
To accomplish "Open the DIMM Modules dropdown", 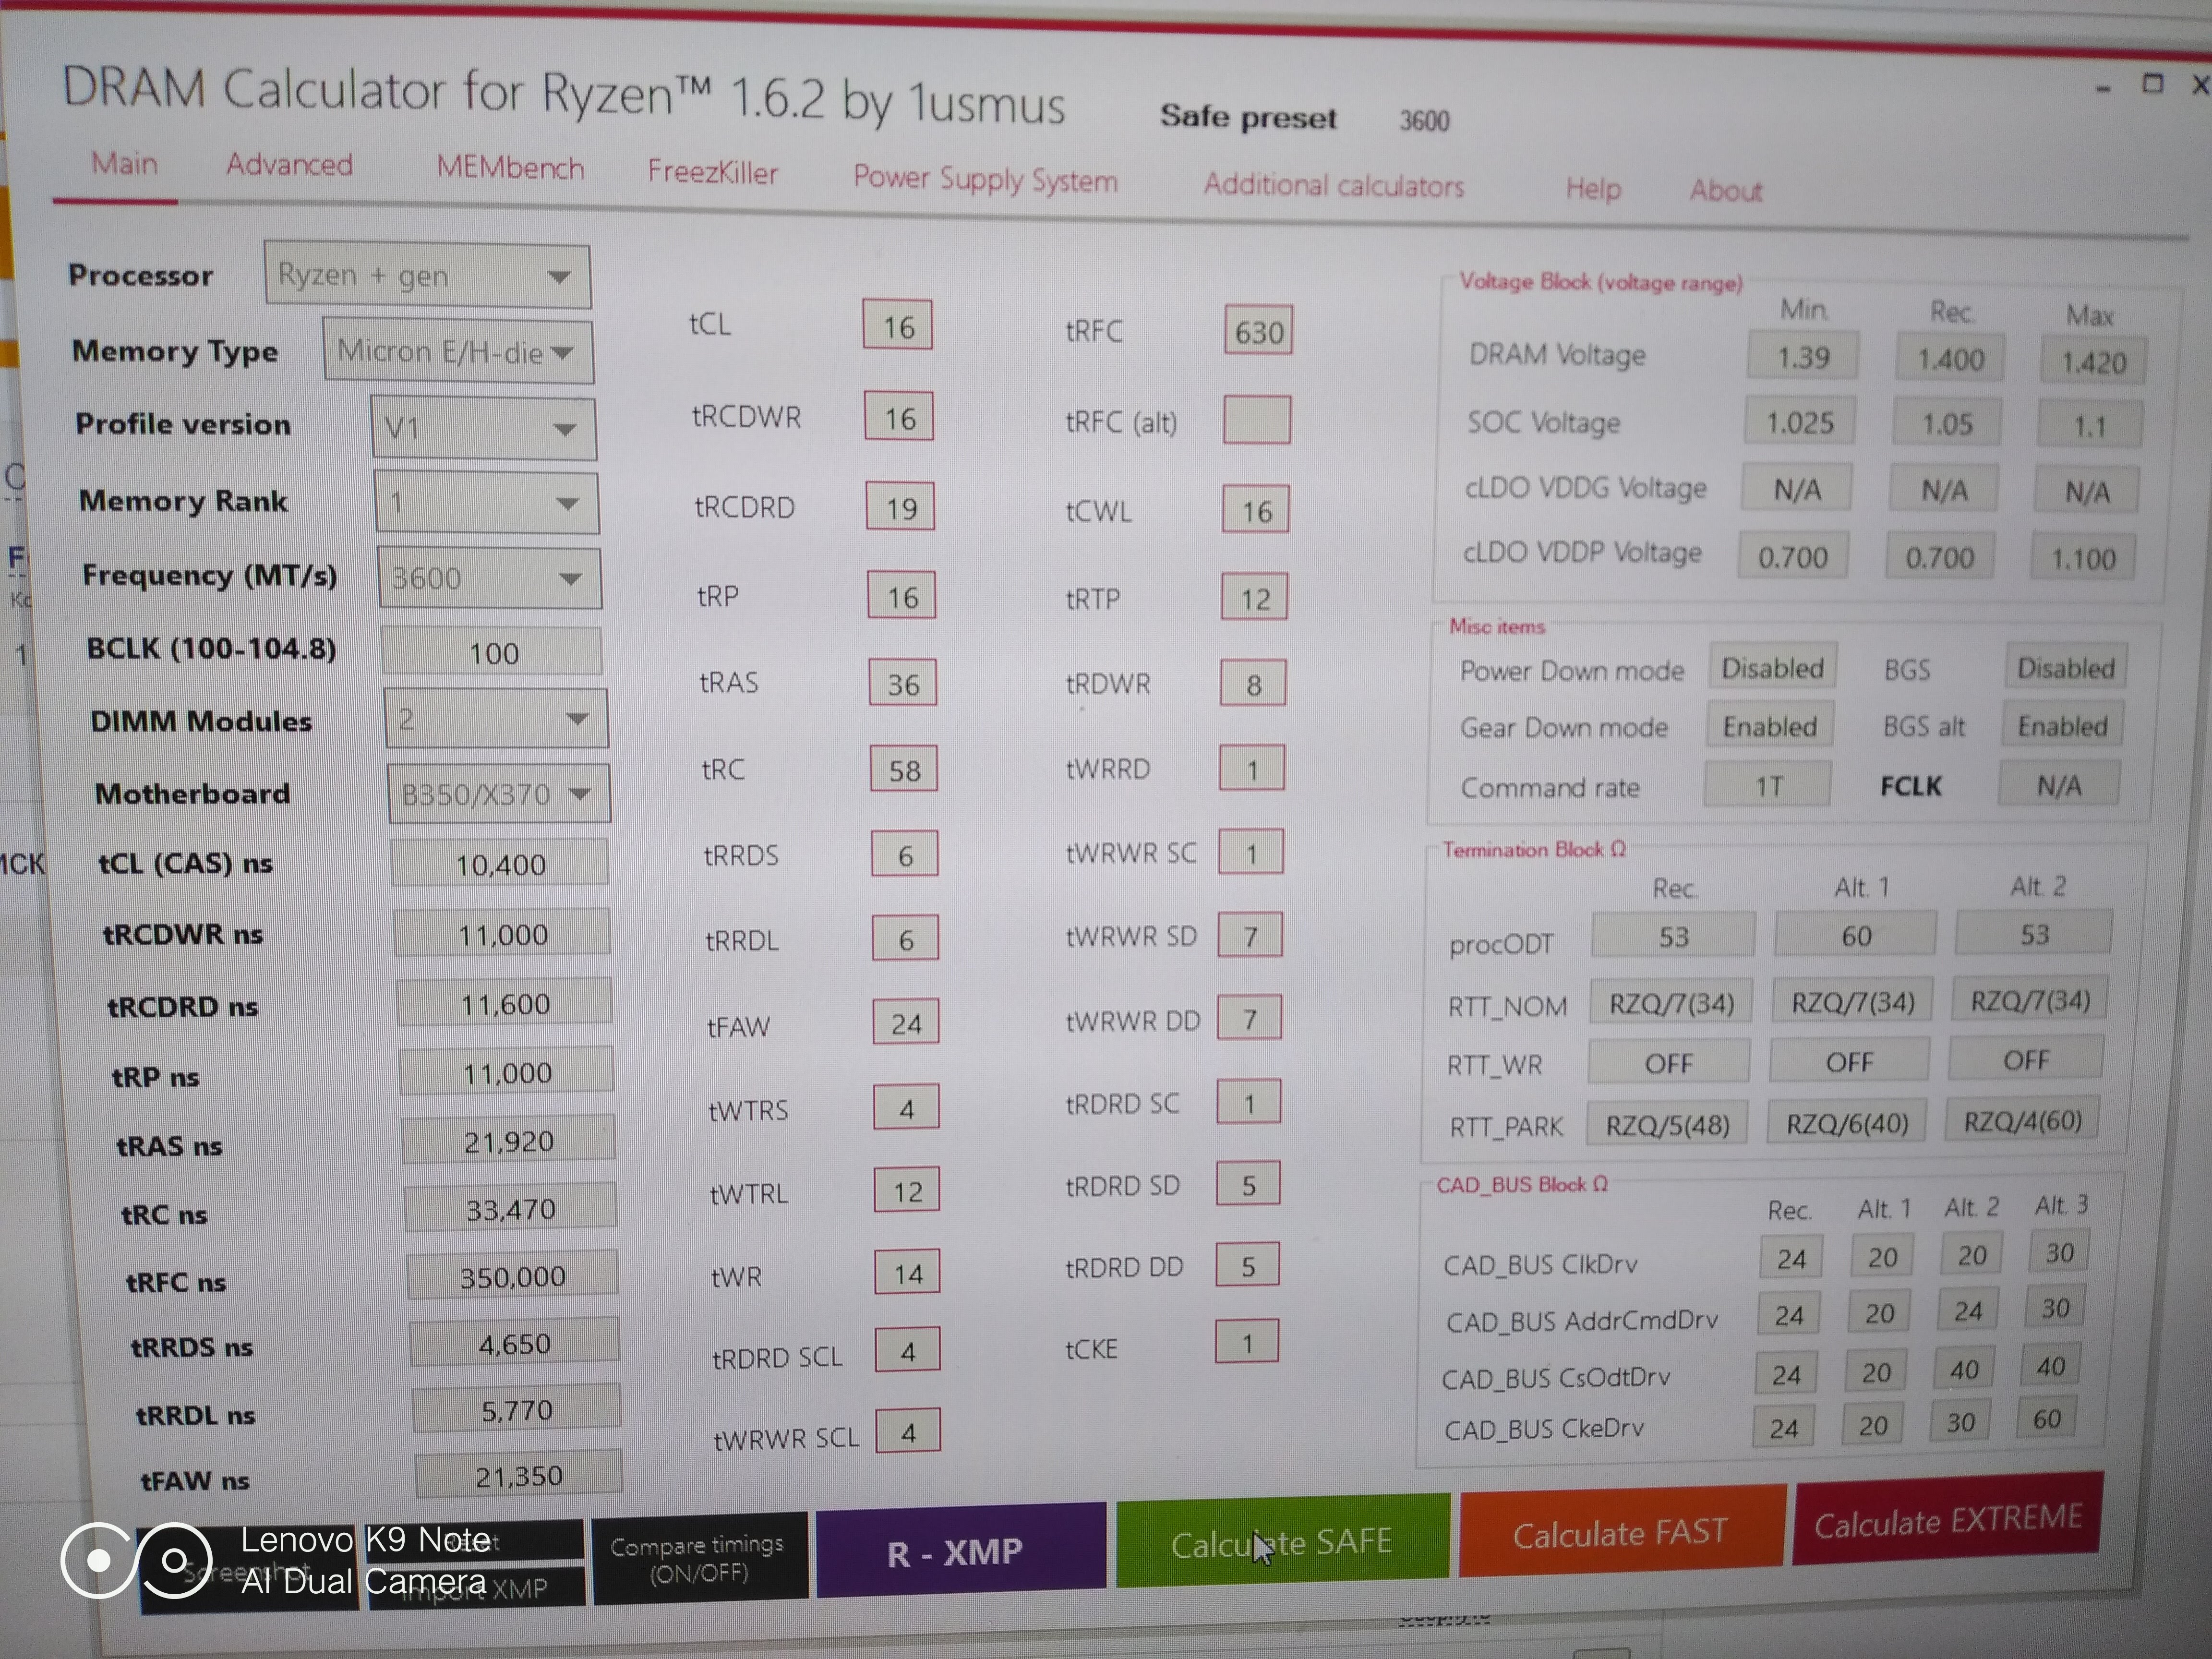I will coord(495,719).
